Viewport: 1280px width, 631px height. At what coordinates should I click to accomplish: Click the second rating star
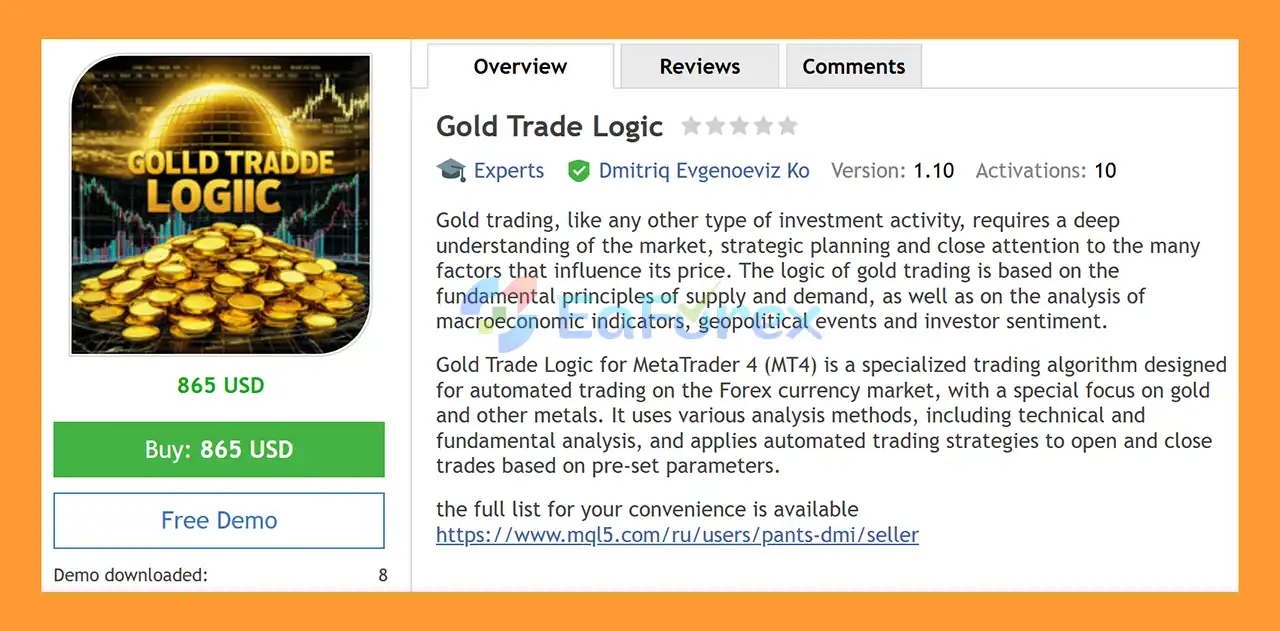[715, 126]
